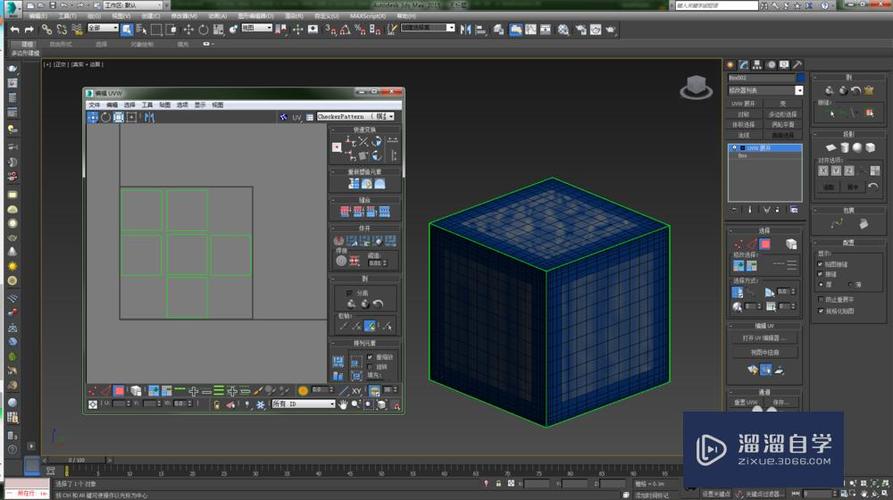Open the Edit menu in Edit UVWs

[112, 105]
